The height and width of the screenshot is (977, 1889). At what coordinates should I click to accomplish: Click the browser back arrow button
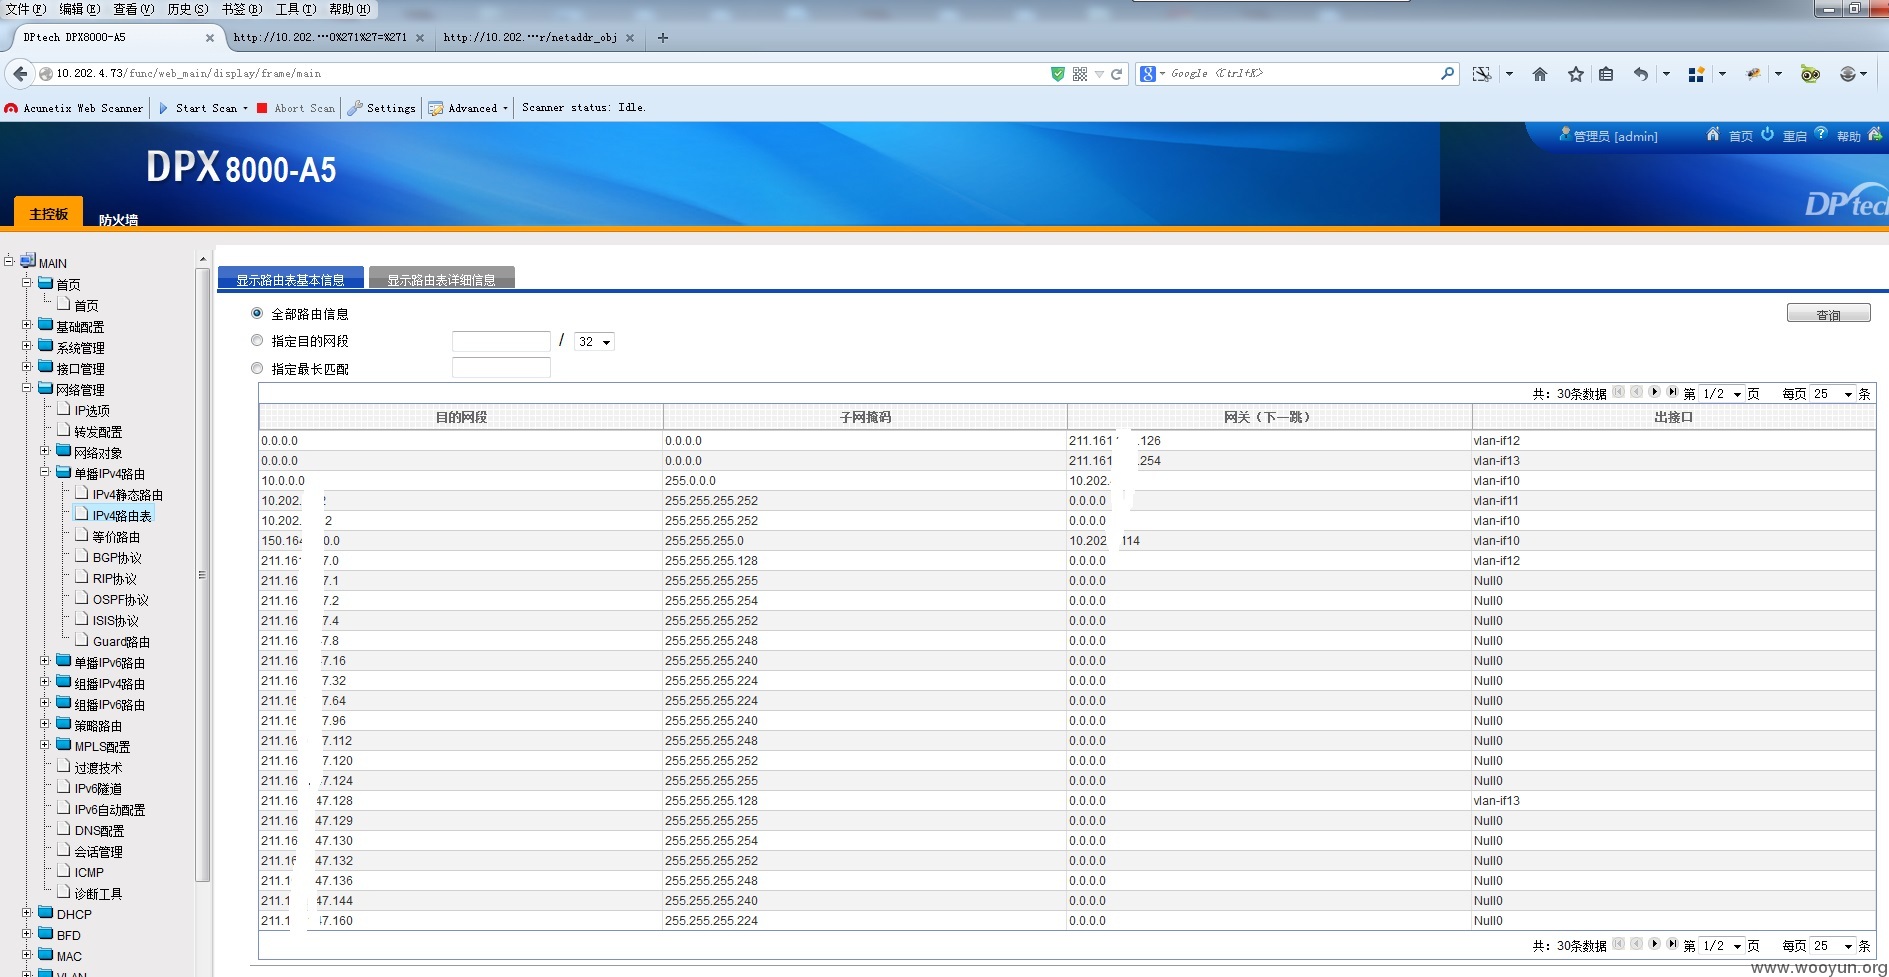20,74
